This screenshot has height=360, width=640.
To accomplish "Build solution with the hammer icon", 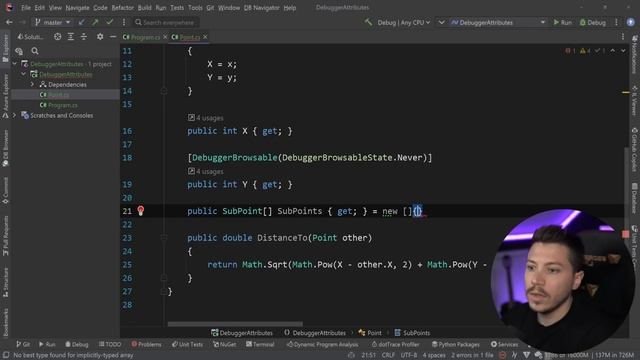I will click(x=369, y=22).
